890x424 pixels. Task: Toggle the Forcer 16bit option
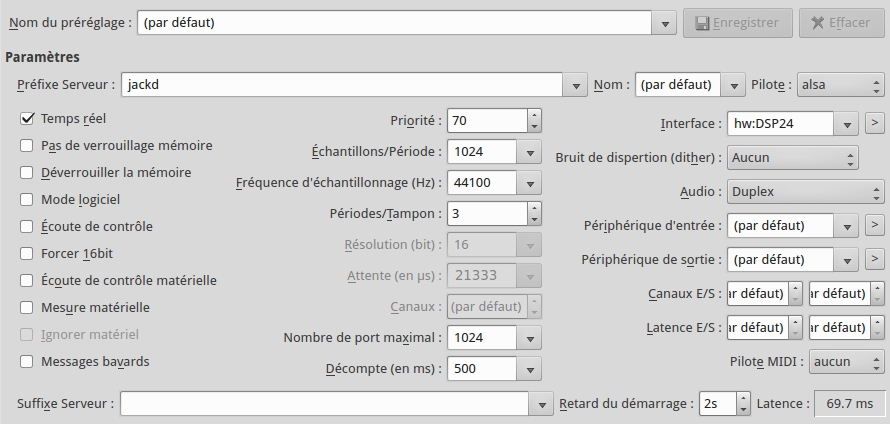(x=28, y=253)
